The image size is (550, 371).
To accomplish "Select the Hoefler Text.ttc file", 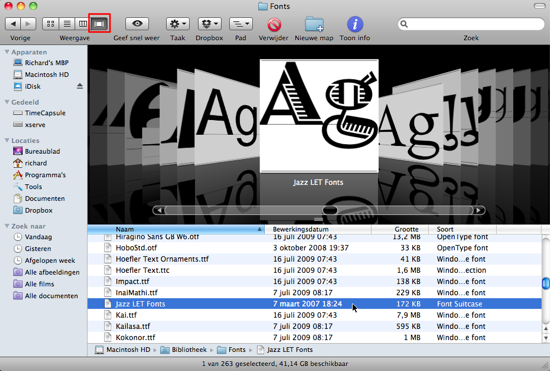I will pos(315,270).
